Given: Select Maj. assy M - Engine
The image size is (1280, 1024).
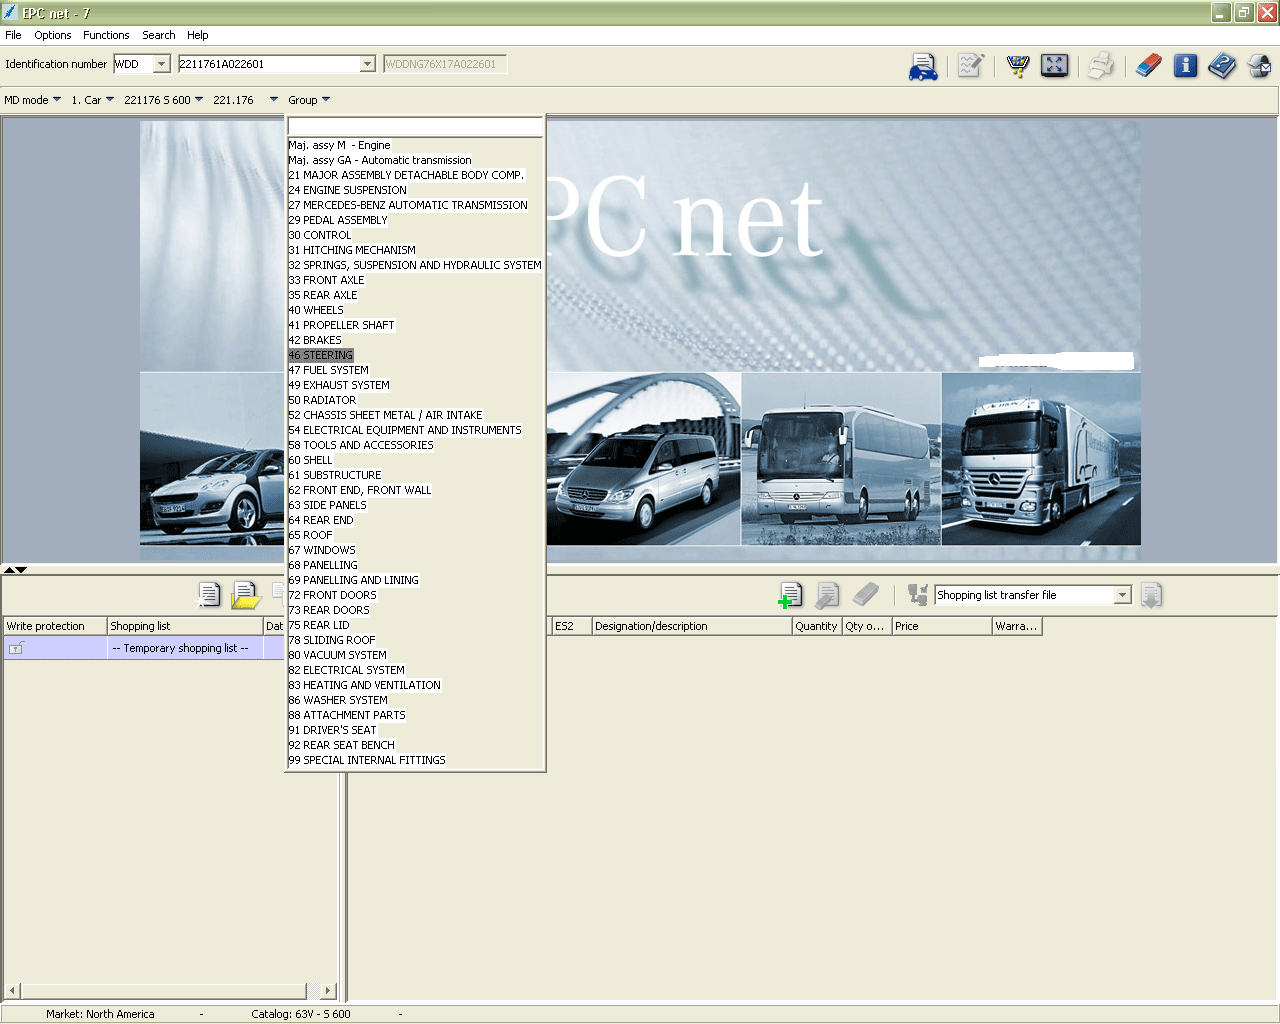Looking at the screenshot, I should (339, 145).
